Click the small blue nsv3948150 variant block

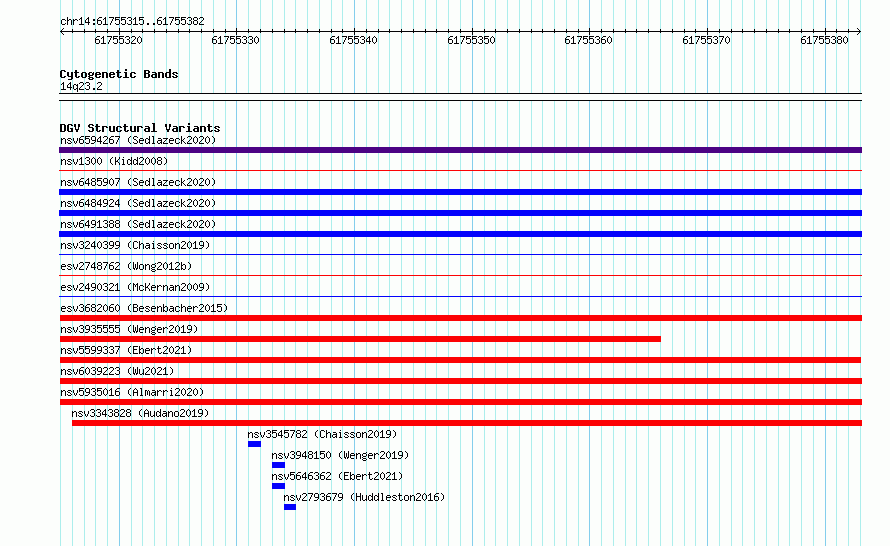point(278,465)
